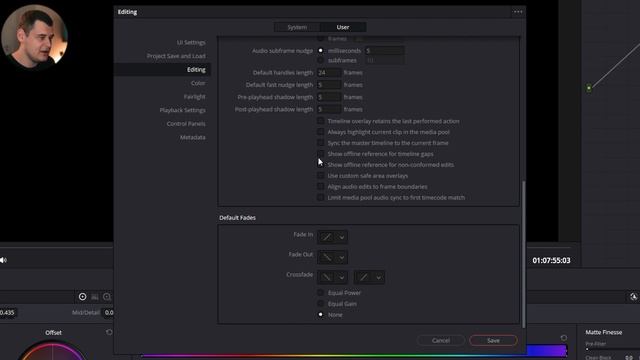Open the three-dot options menu in Editing dialog
The image size is (640, 360).
pyautogui.click(x=518, y=12)
